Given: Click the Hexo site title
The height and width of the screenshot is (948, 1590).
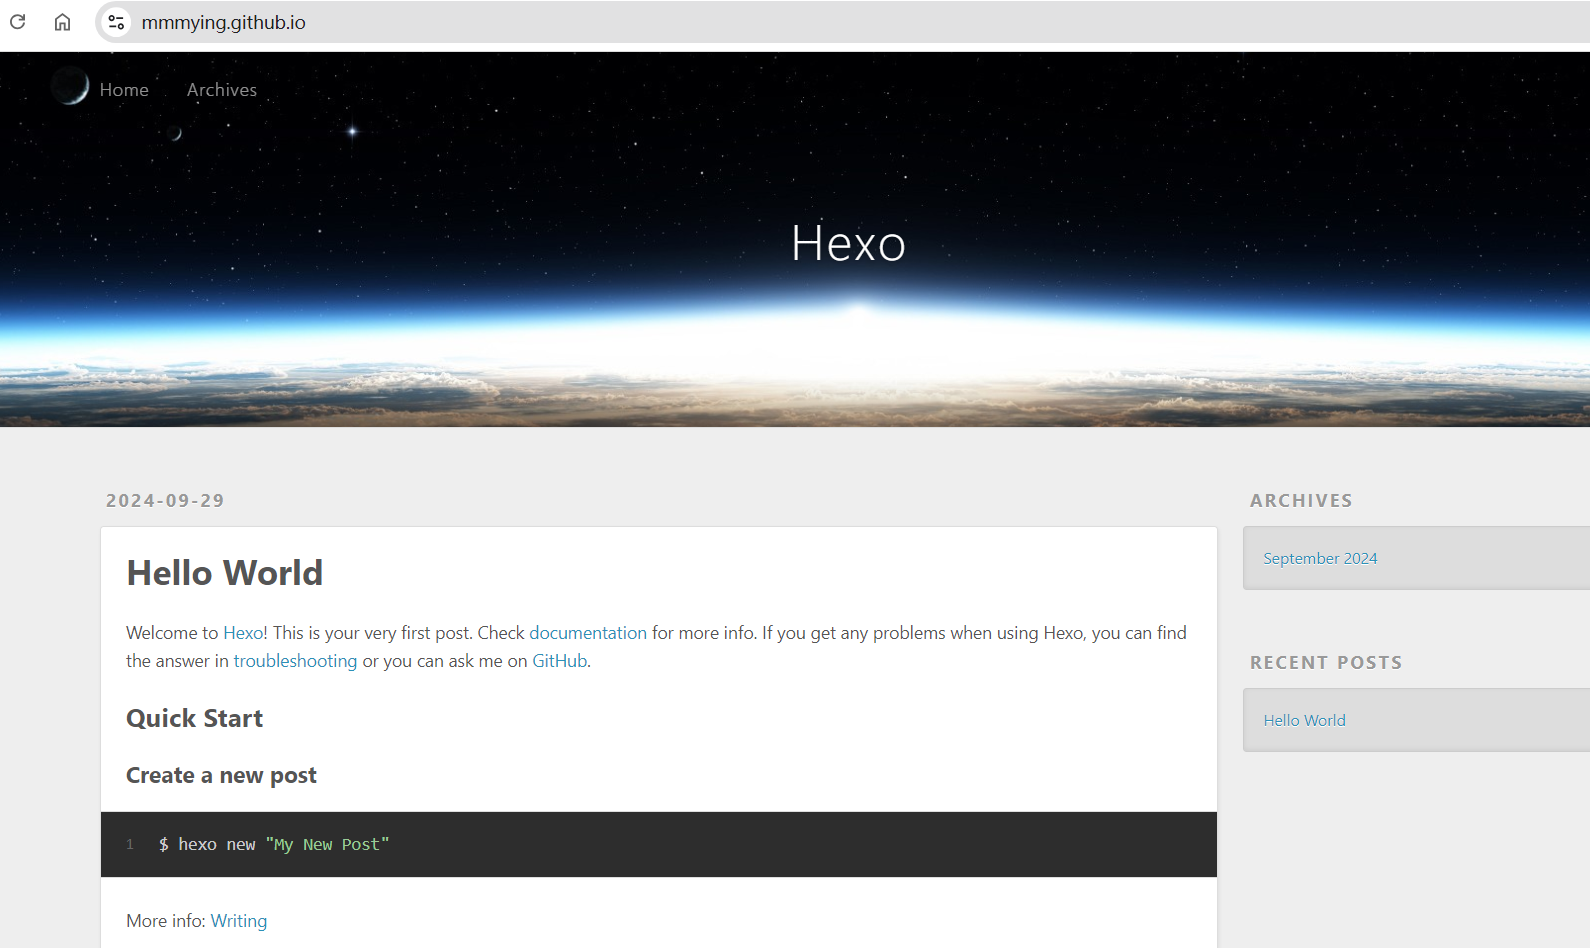Looking at the screenshot, I should point(848,243).
